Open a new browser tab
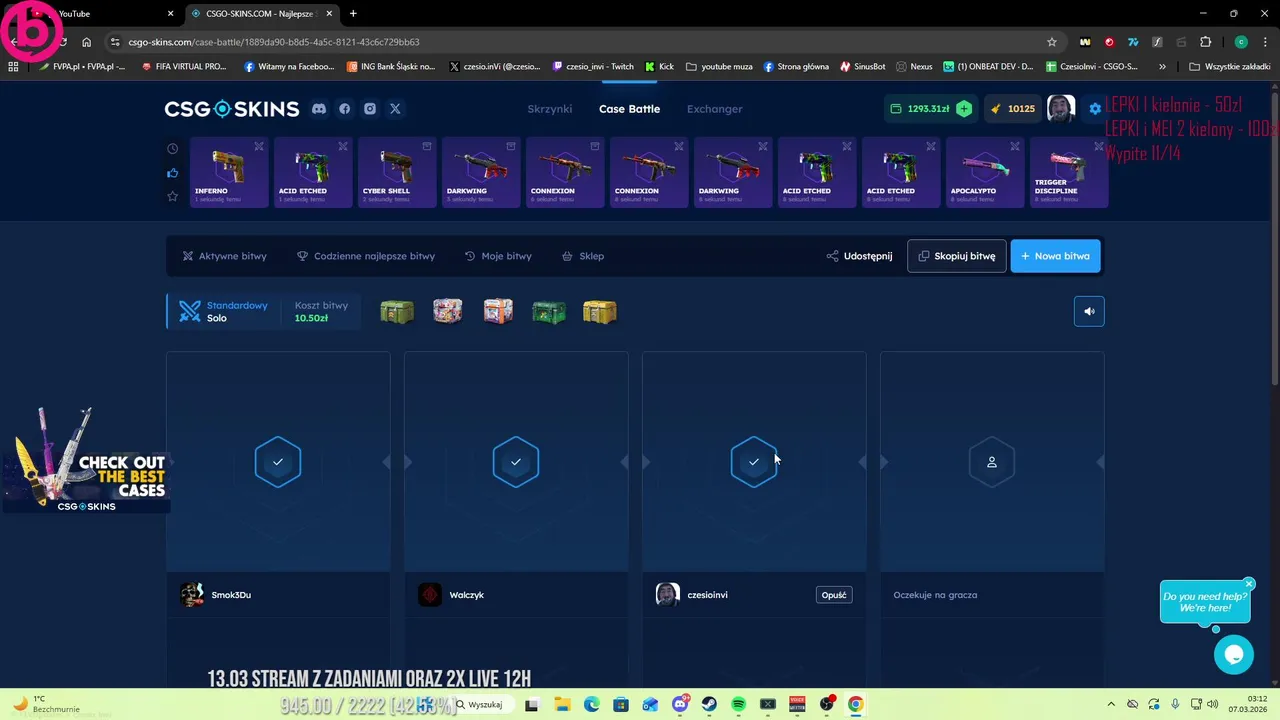The width and height of the screenshot is (1280, 720). 353,13
